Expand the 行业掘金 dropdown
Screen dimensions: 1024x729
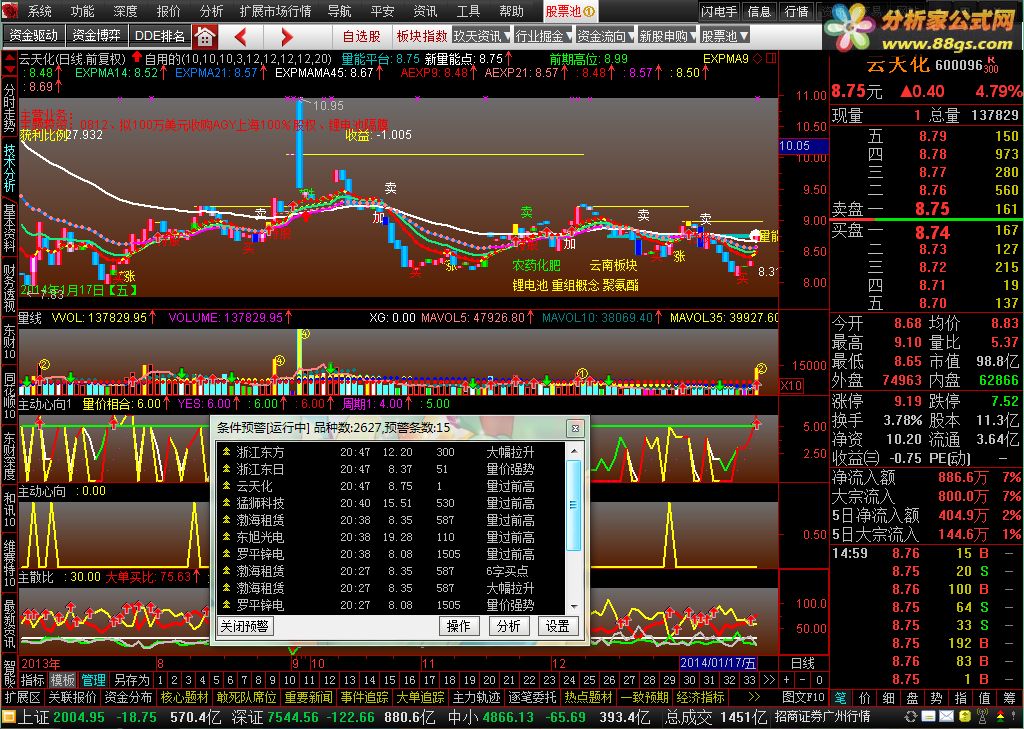[543, 37]
